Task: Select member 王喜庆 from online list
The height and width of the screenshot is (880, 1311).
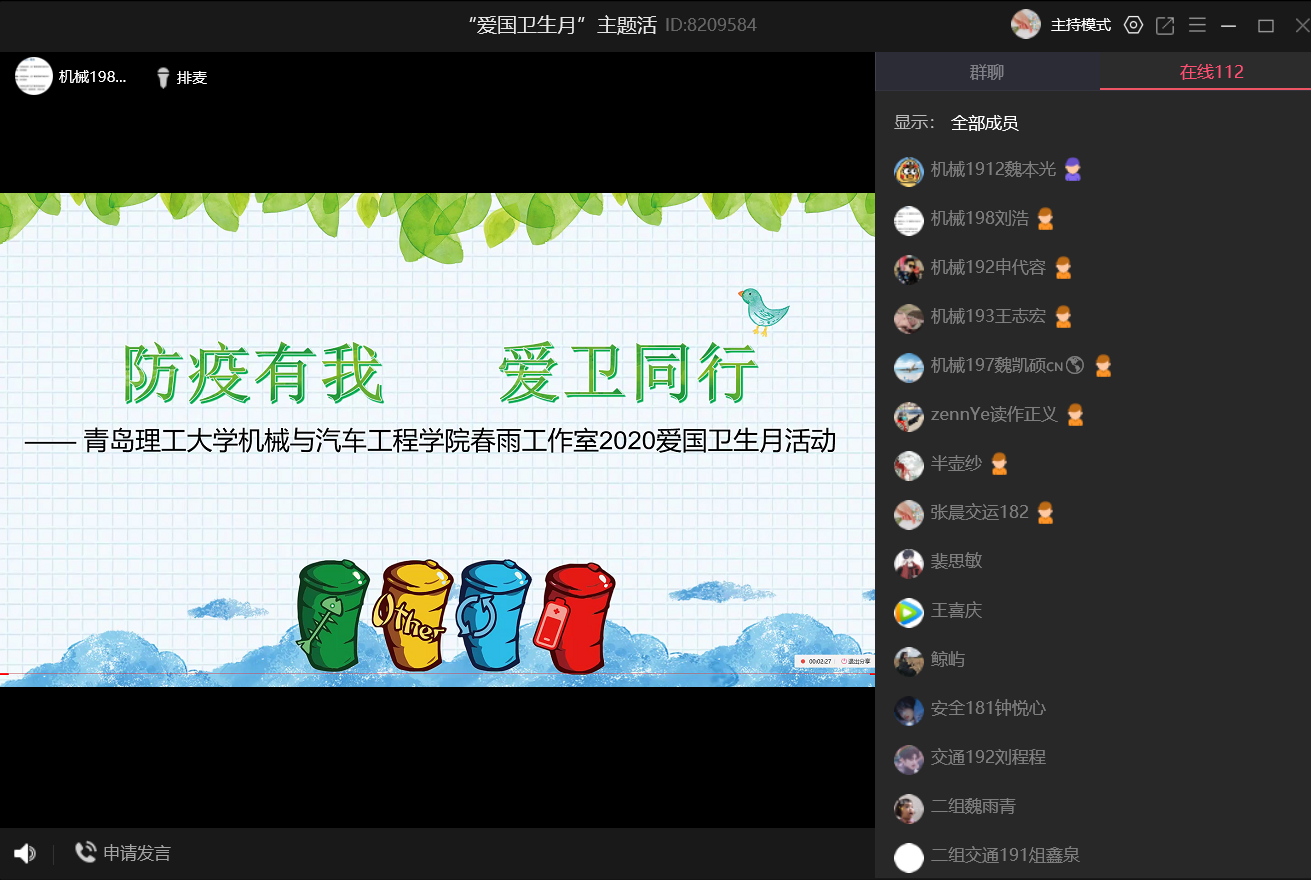Action: (x=956, y=610)
